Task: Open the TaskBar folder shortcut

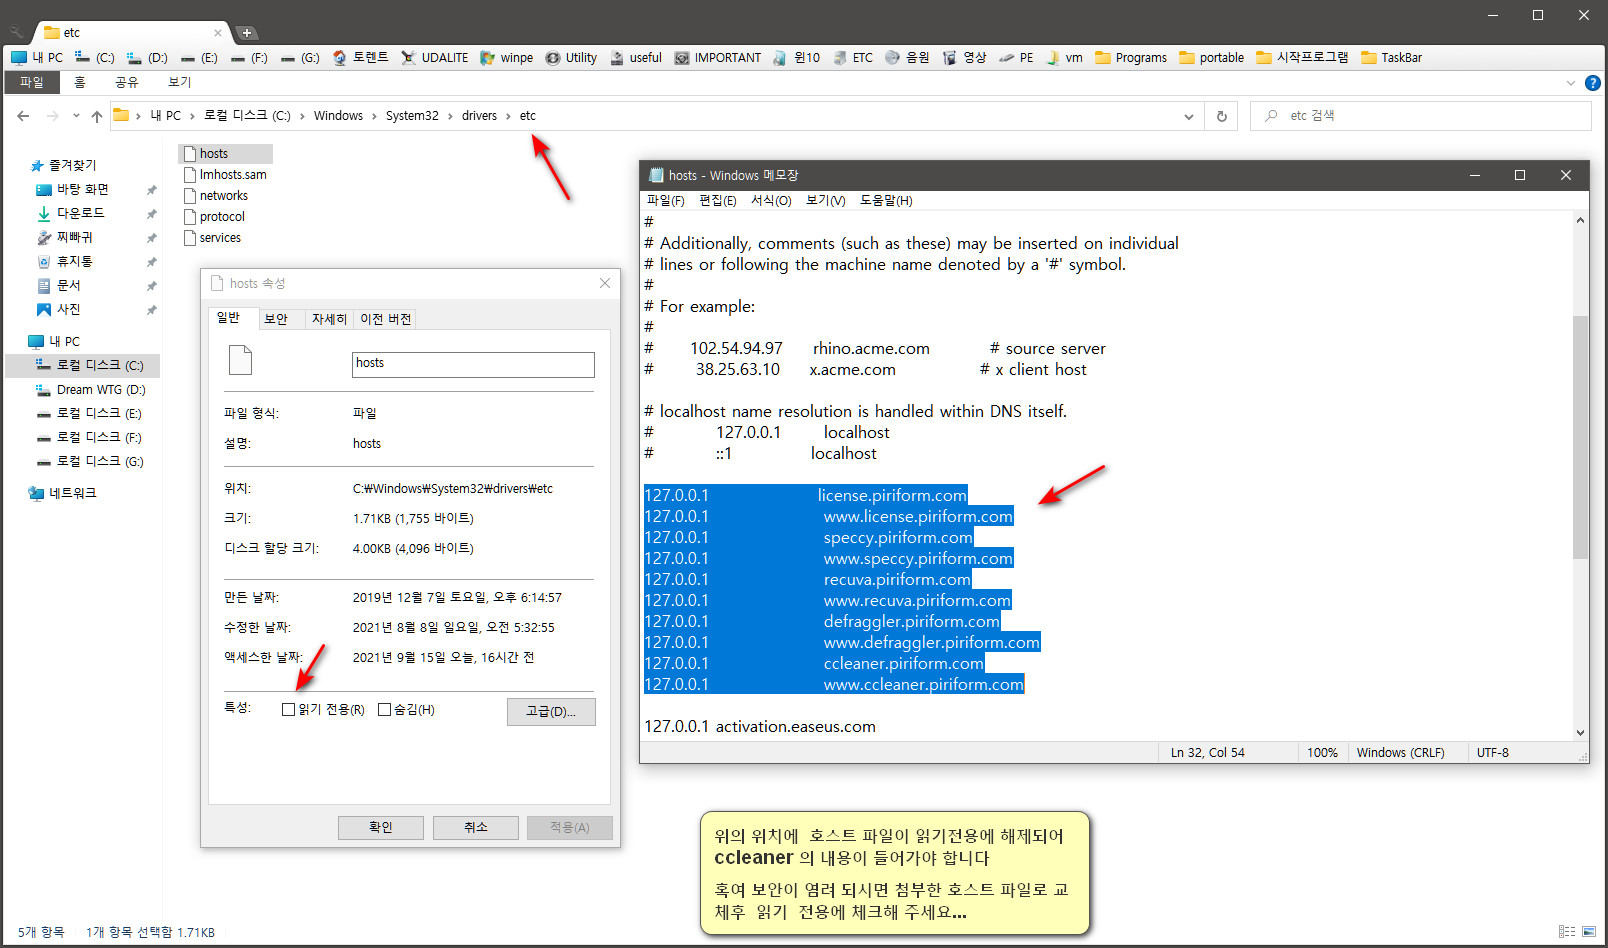Action: tap(1391, 58)
